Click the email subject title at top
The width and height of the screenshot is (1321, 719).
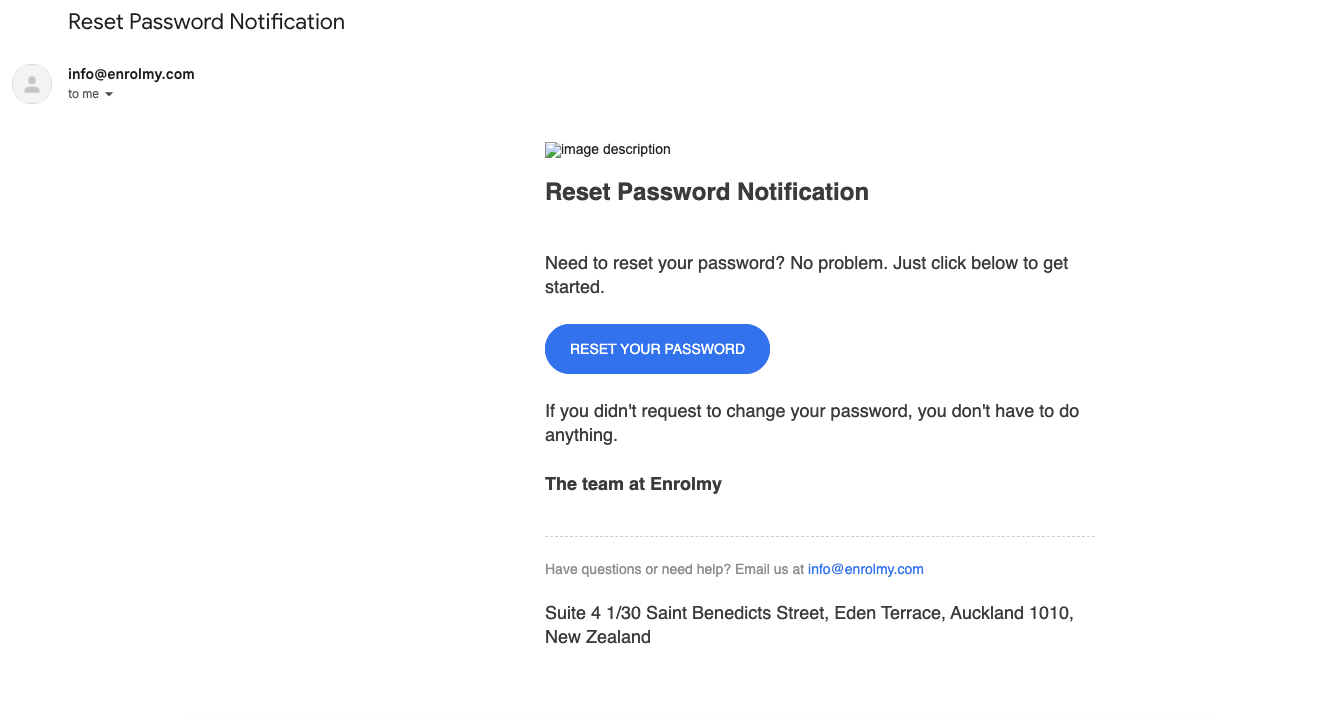[206, 22]
